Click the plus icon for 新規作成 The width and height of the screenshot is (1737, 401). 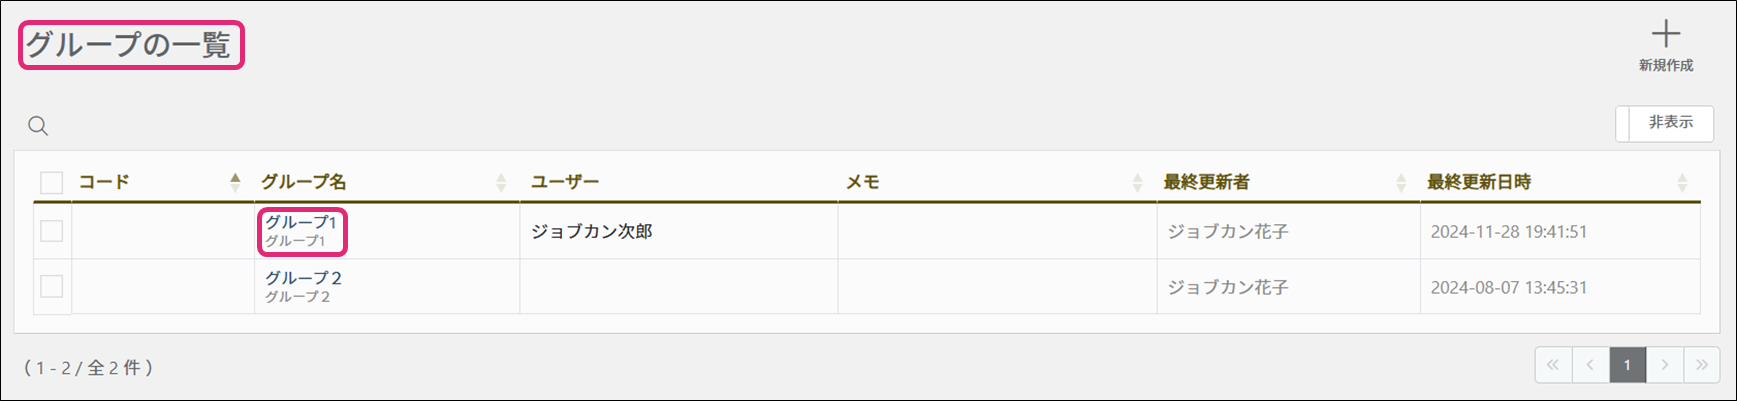click(x=1665, y=34)
